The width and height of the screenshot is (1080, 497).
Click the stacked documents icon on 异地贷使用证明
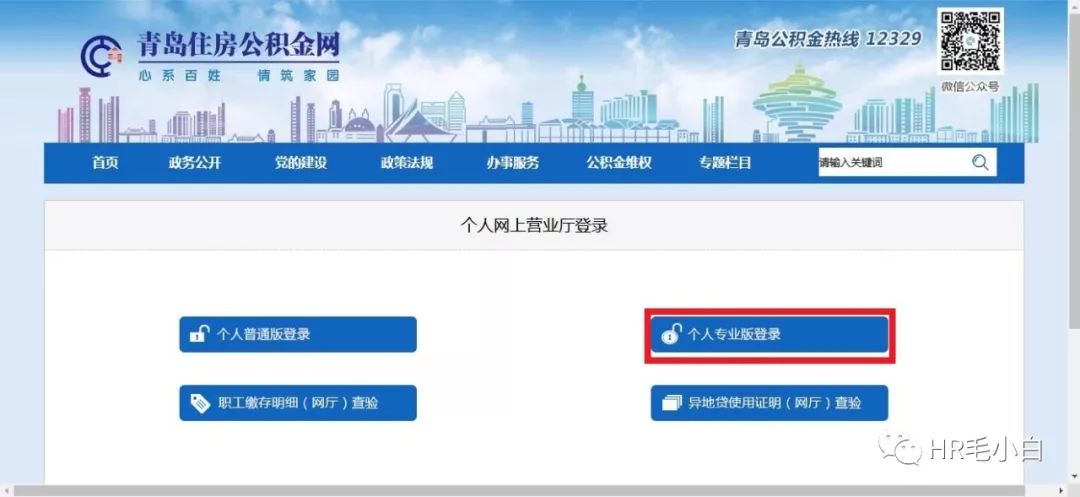671,403
